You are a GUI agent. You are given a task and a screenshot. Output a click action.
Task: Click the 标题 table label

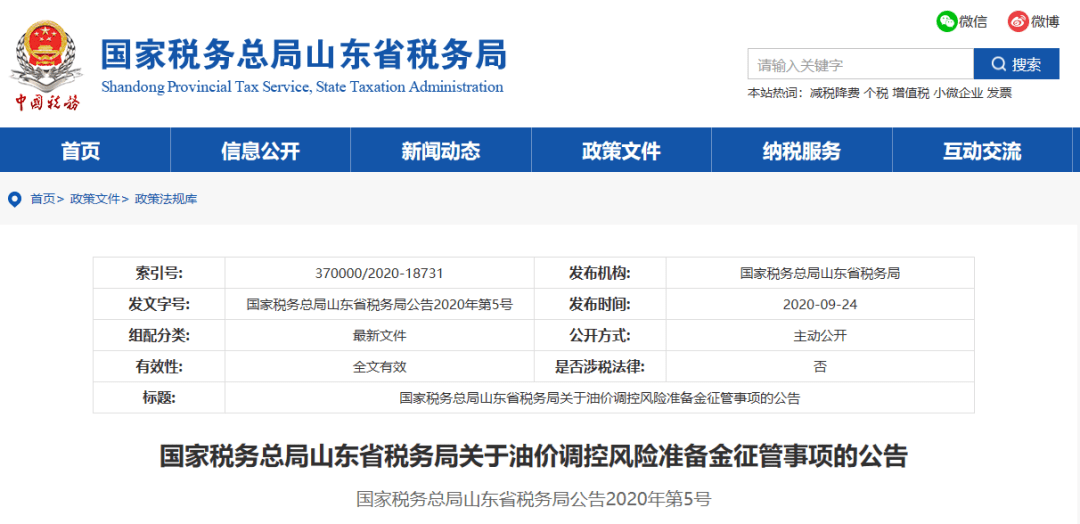pos(159,397)
